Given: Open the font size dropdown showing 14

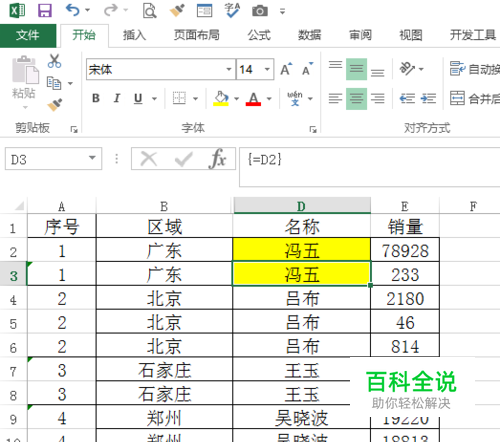Looking at the screenshot, I should click(x=267, y=69).
